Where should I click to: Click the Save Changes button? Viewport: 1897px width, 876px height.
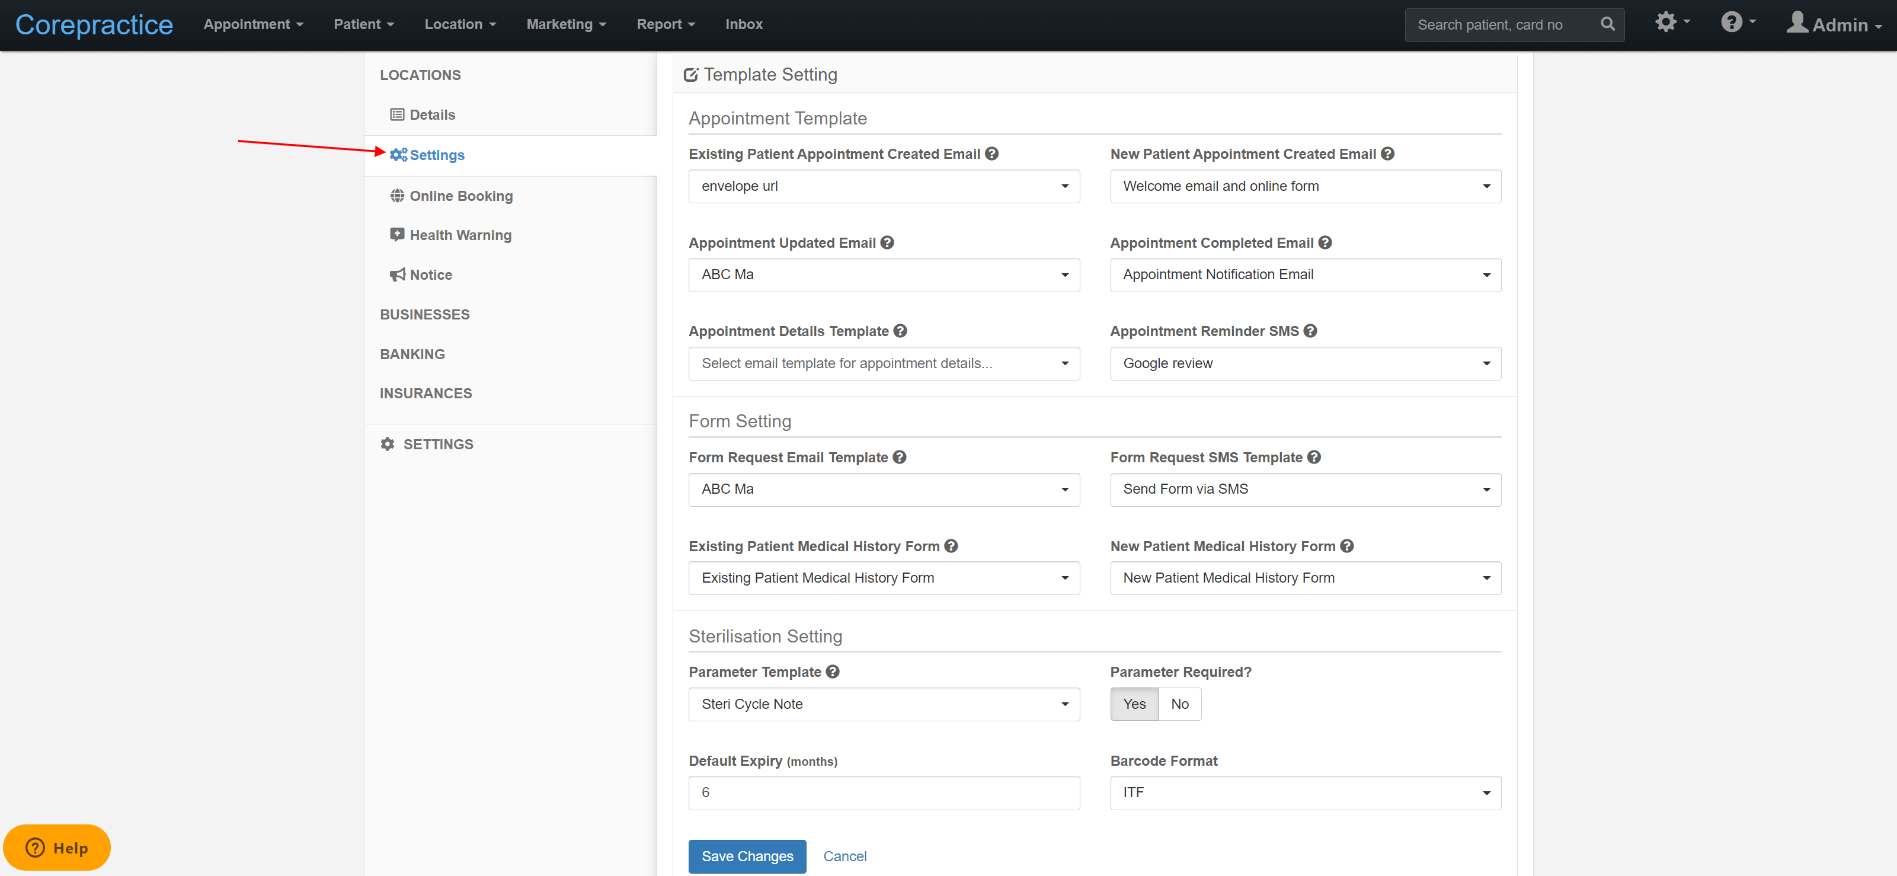tap(747, 857)
